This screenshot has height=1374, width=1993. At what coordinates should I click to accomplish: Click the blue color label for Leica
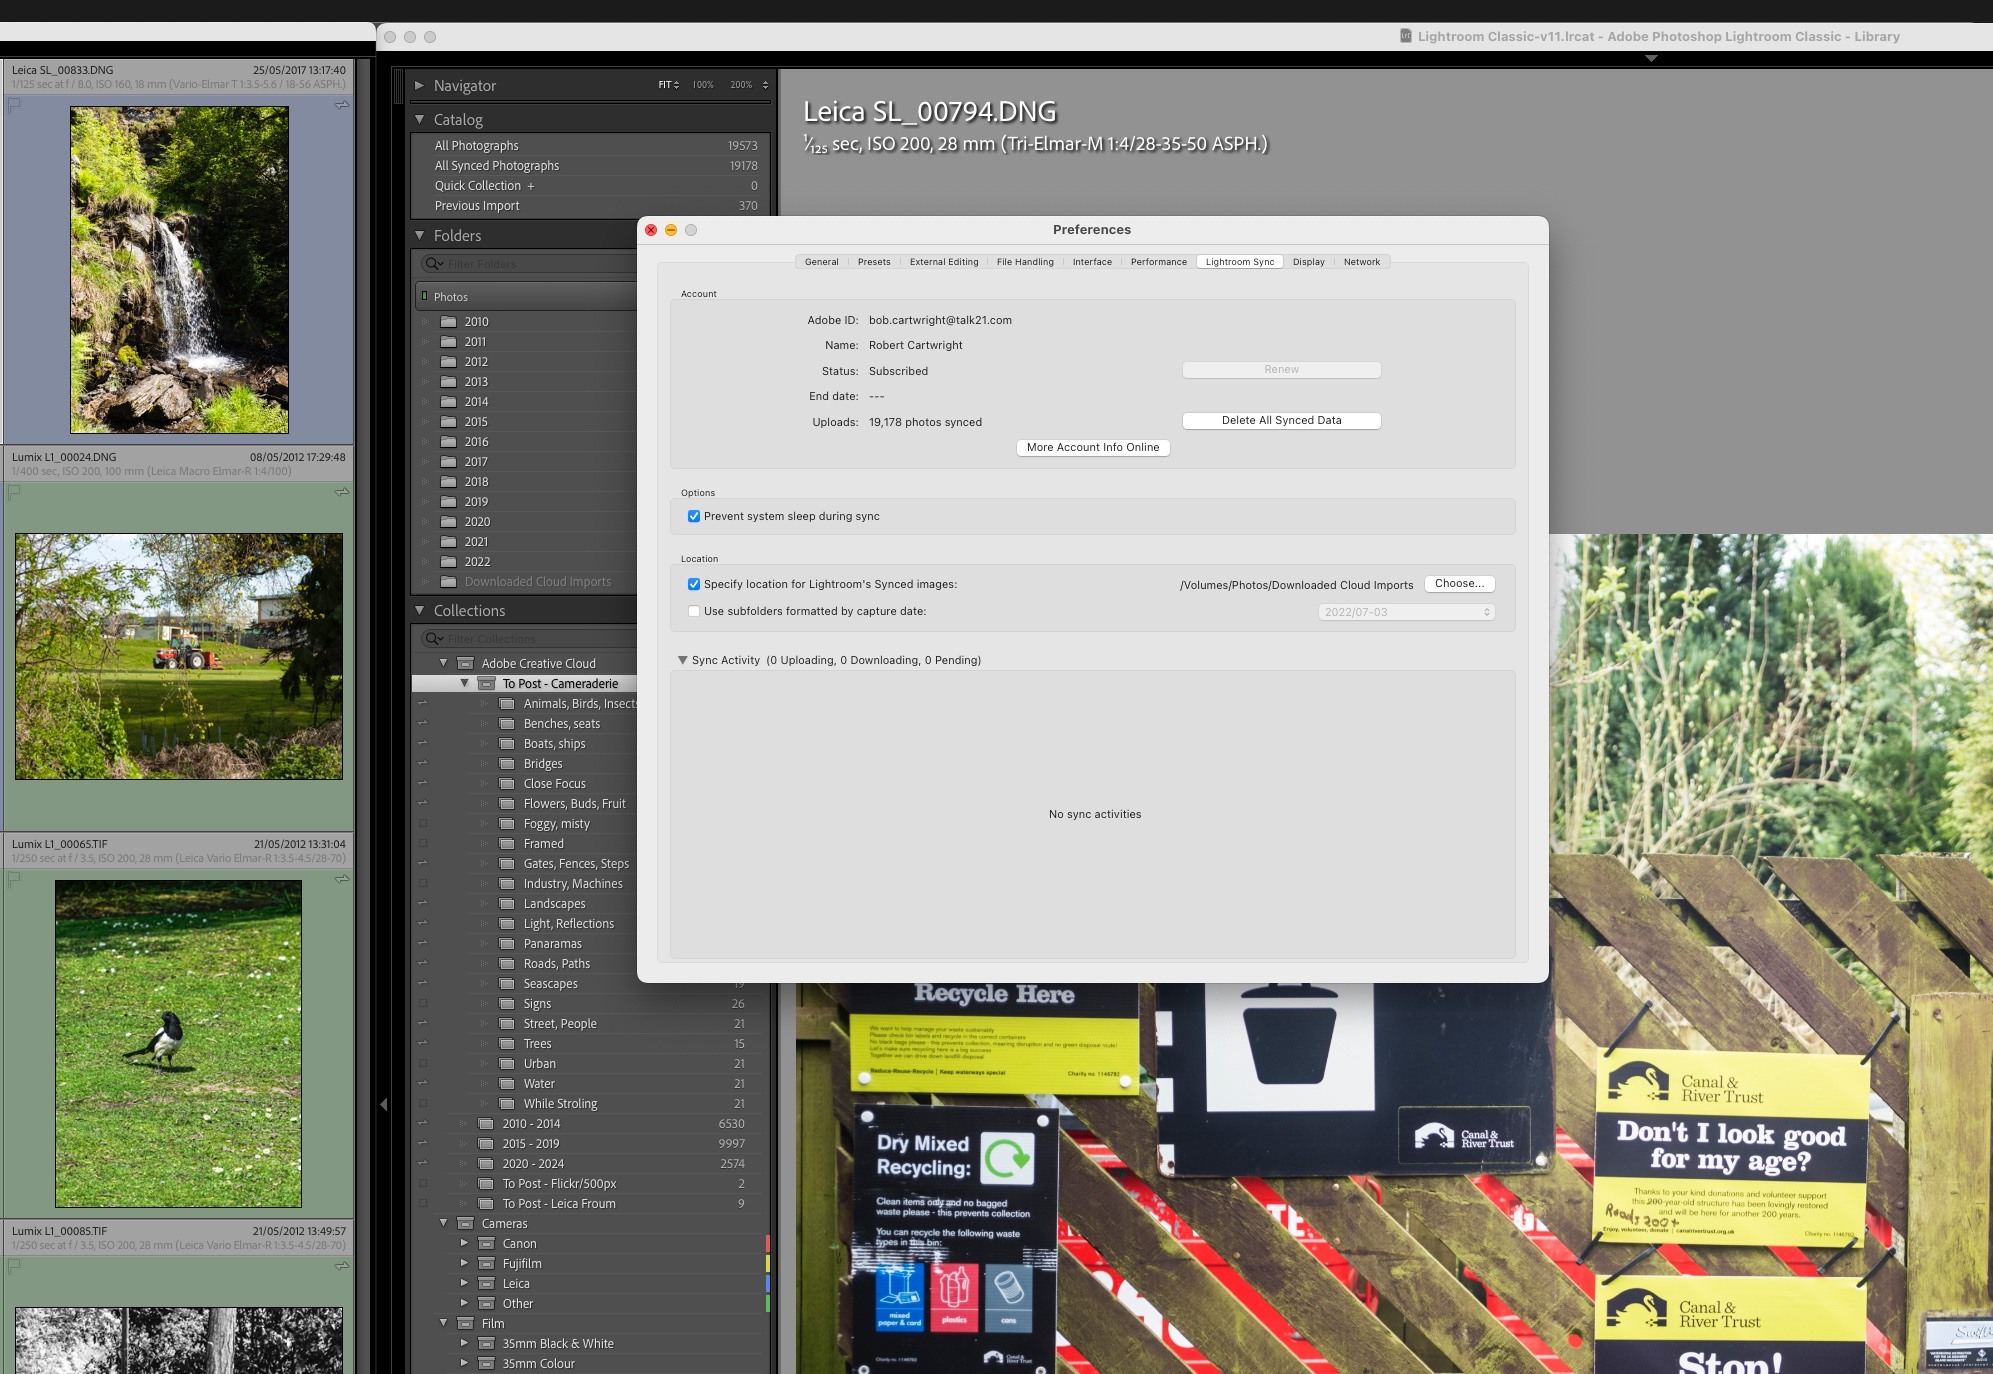pos(767,1283)
